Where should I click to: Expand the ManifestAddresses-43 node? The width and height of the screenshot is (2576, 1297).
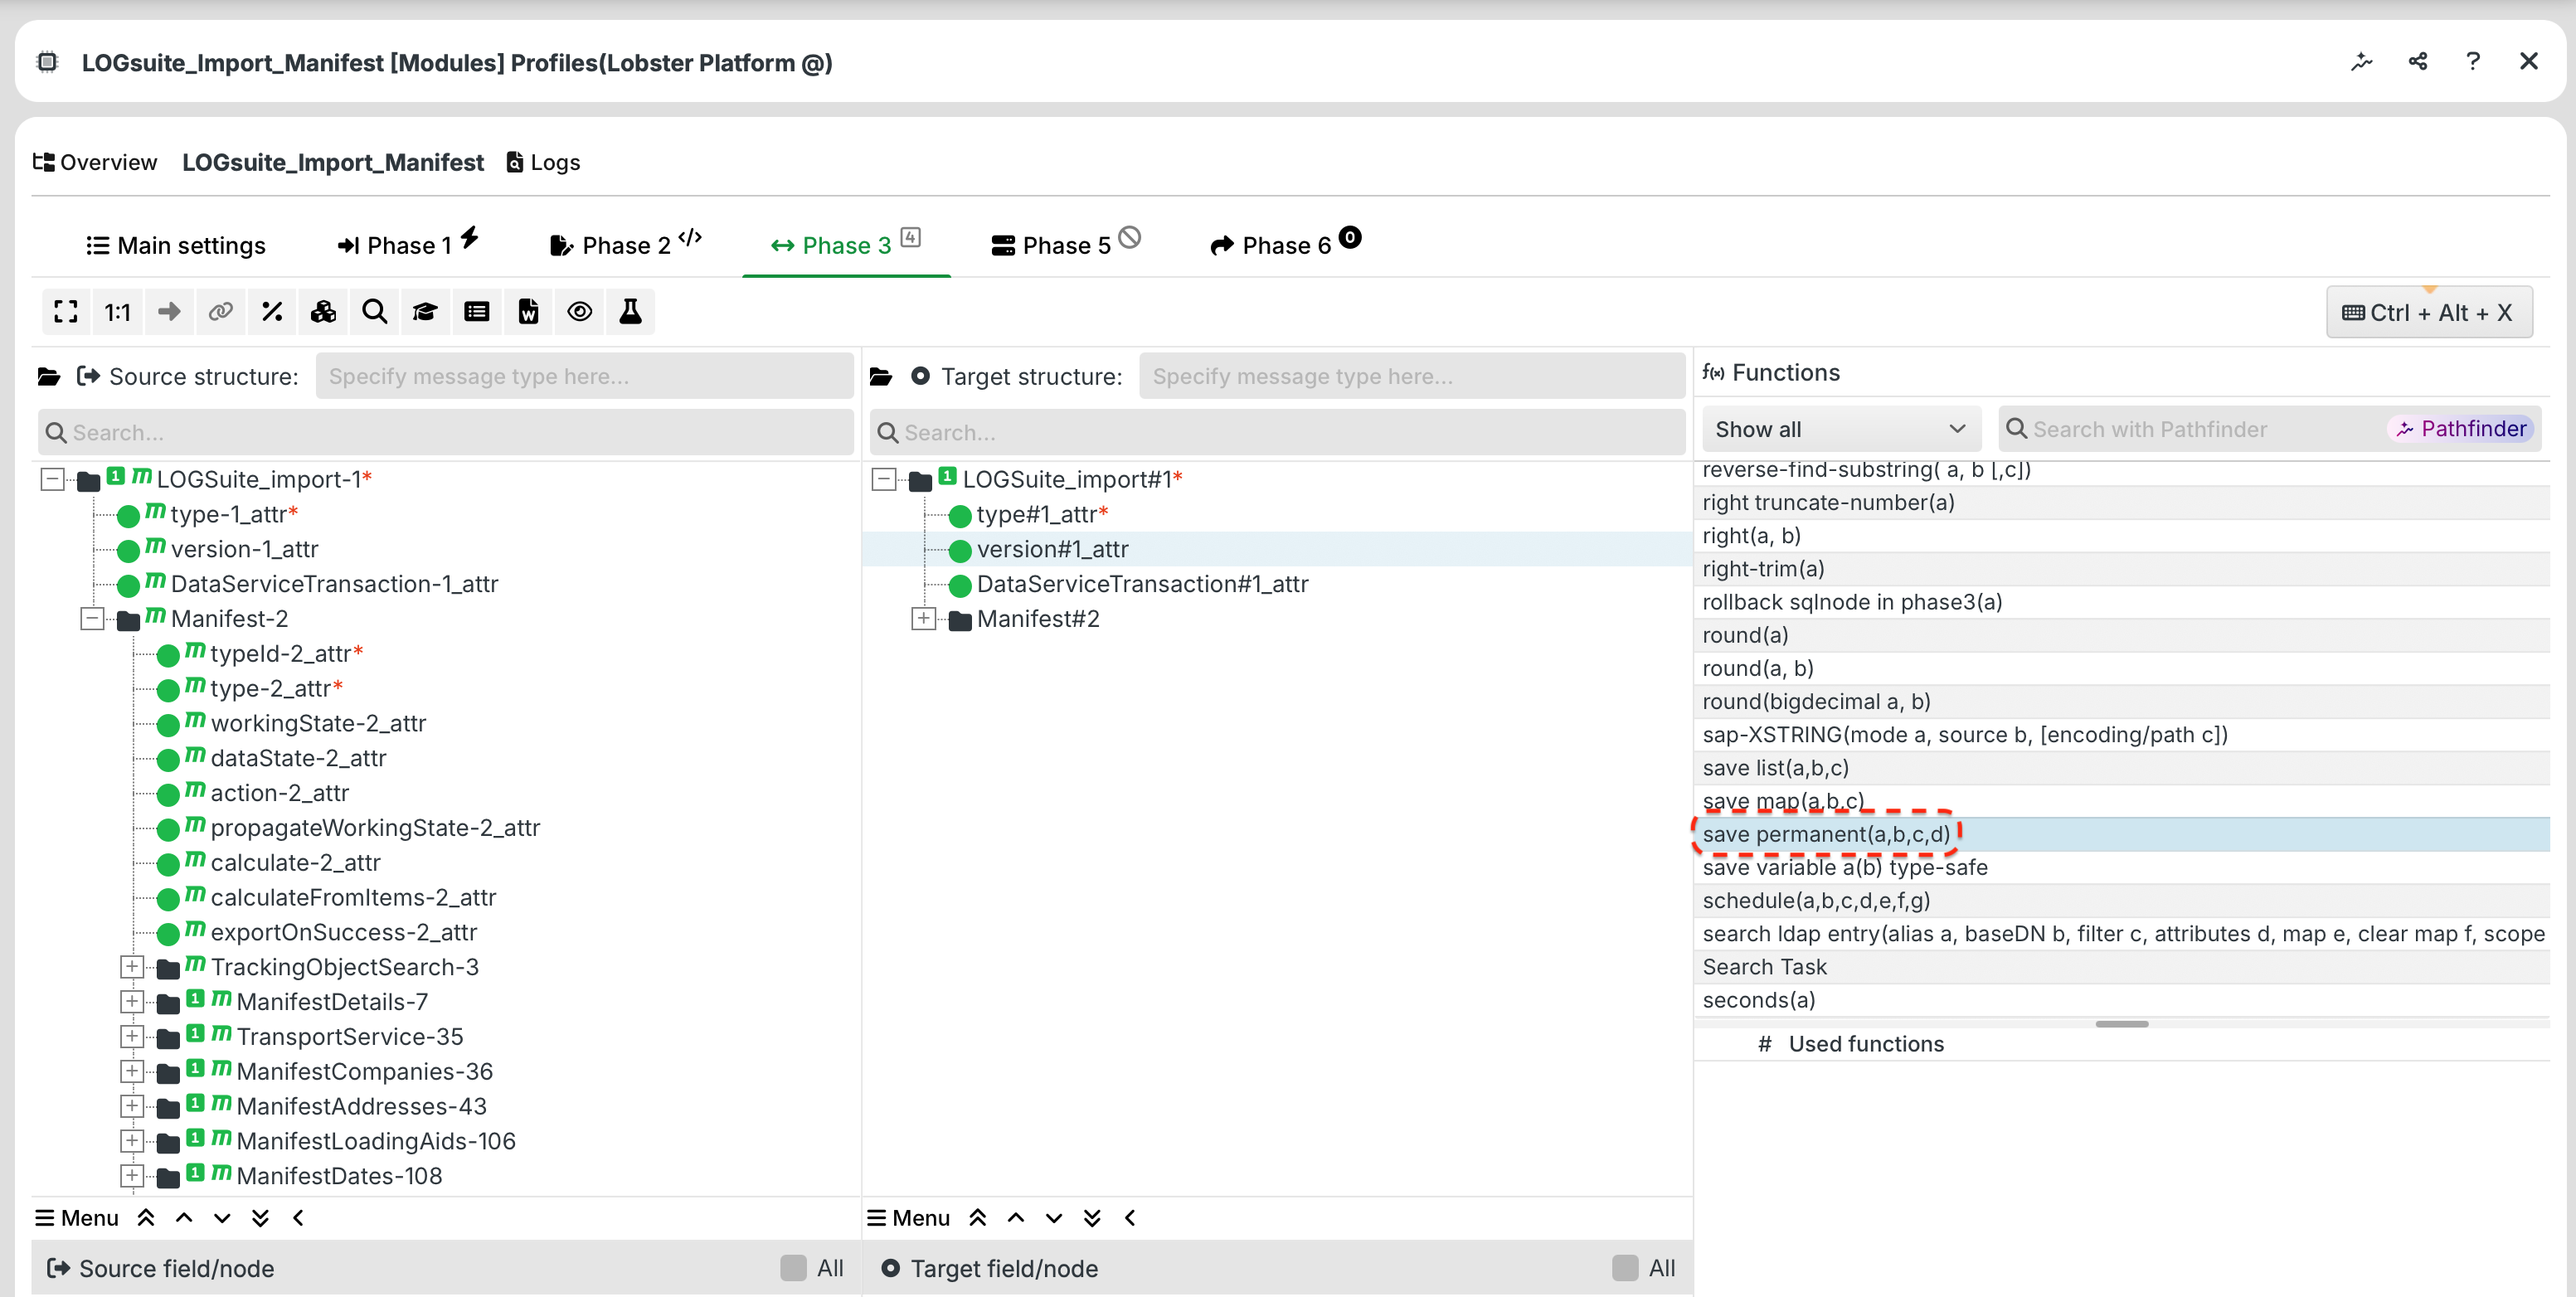[x=132, y=1106]
